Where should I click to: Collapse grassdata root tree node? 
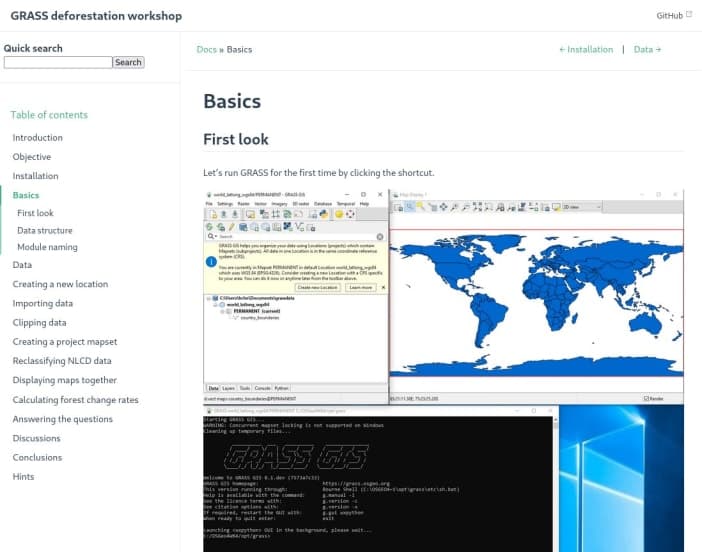click(209, 298)
